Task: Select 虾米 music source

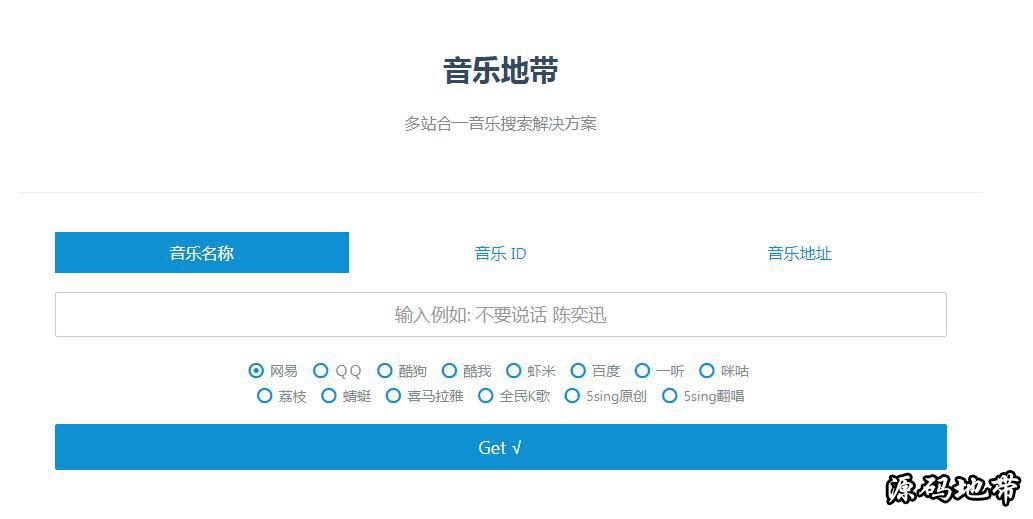Action: point(514,371)
